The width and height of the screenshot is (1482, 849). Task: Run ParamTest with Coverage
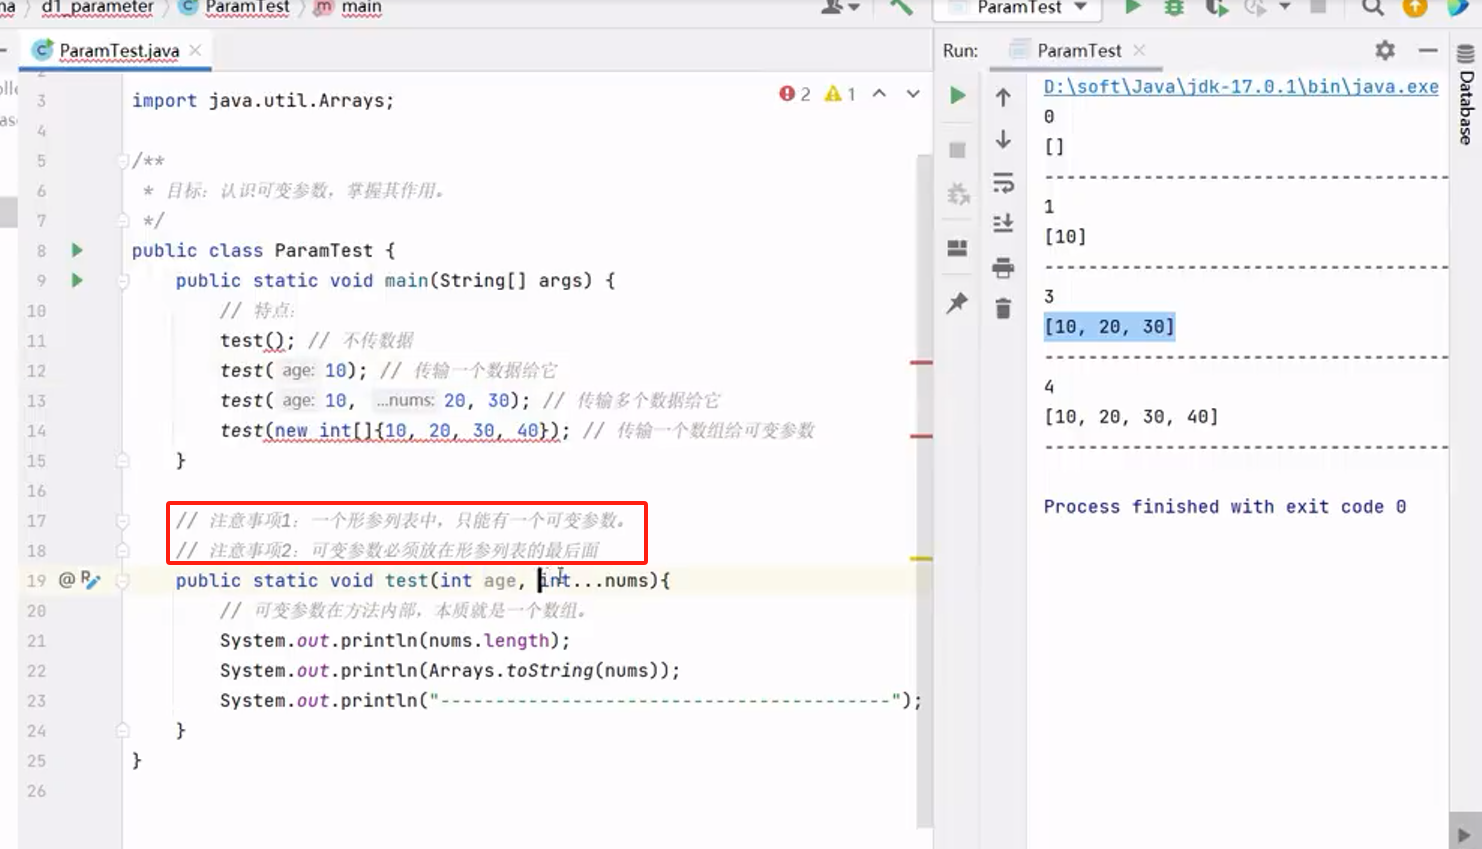[1216, 7]
